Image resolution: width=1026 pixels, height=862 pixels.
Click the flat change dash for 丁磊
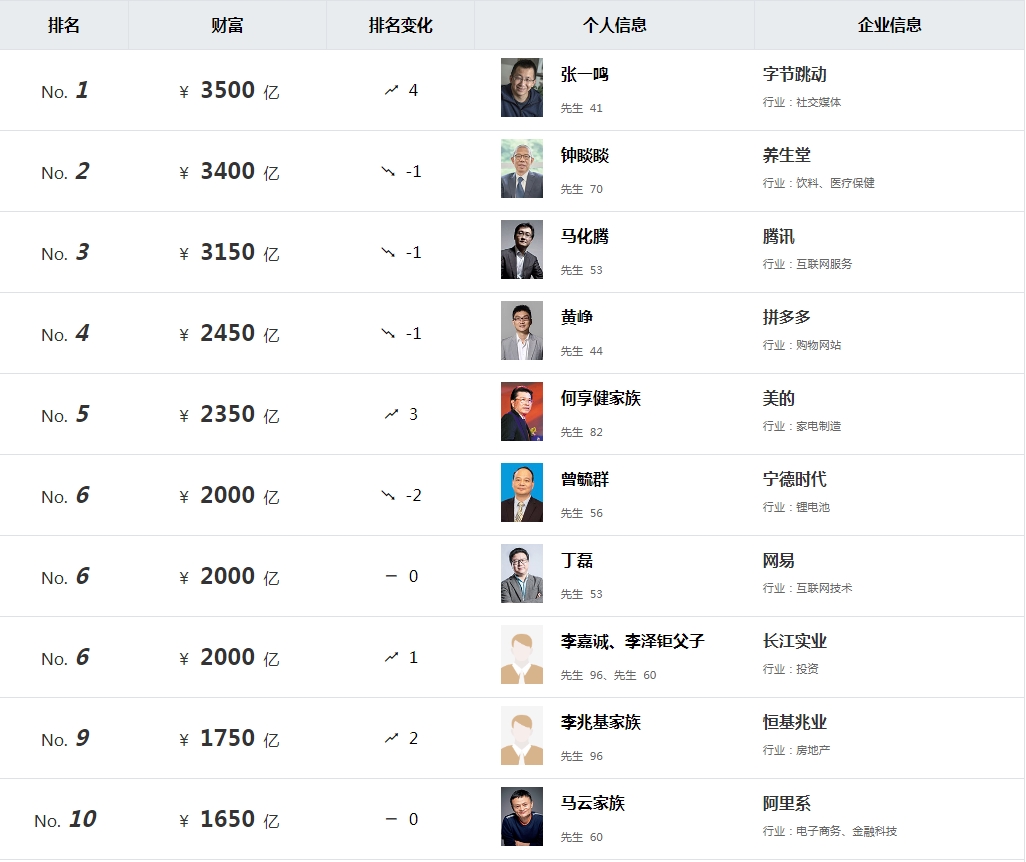coord(391,576)
